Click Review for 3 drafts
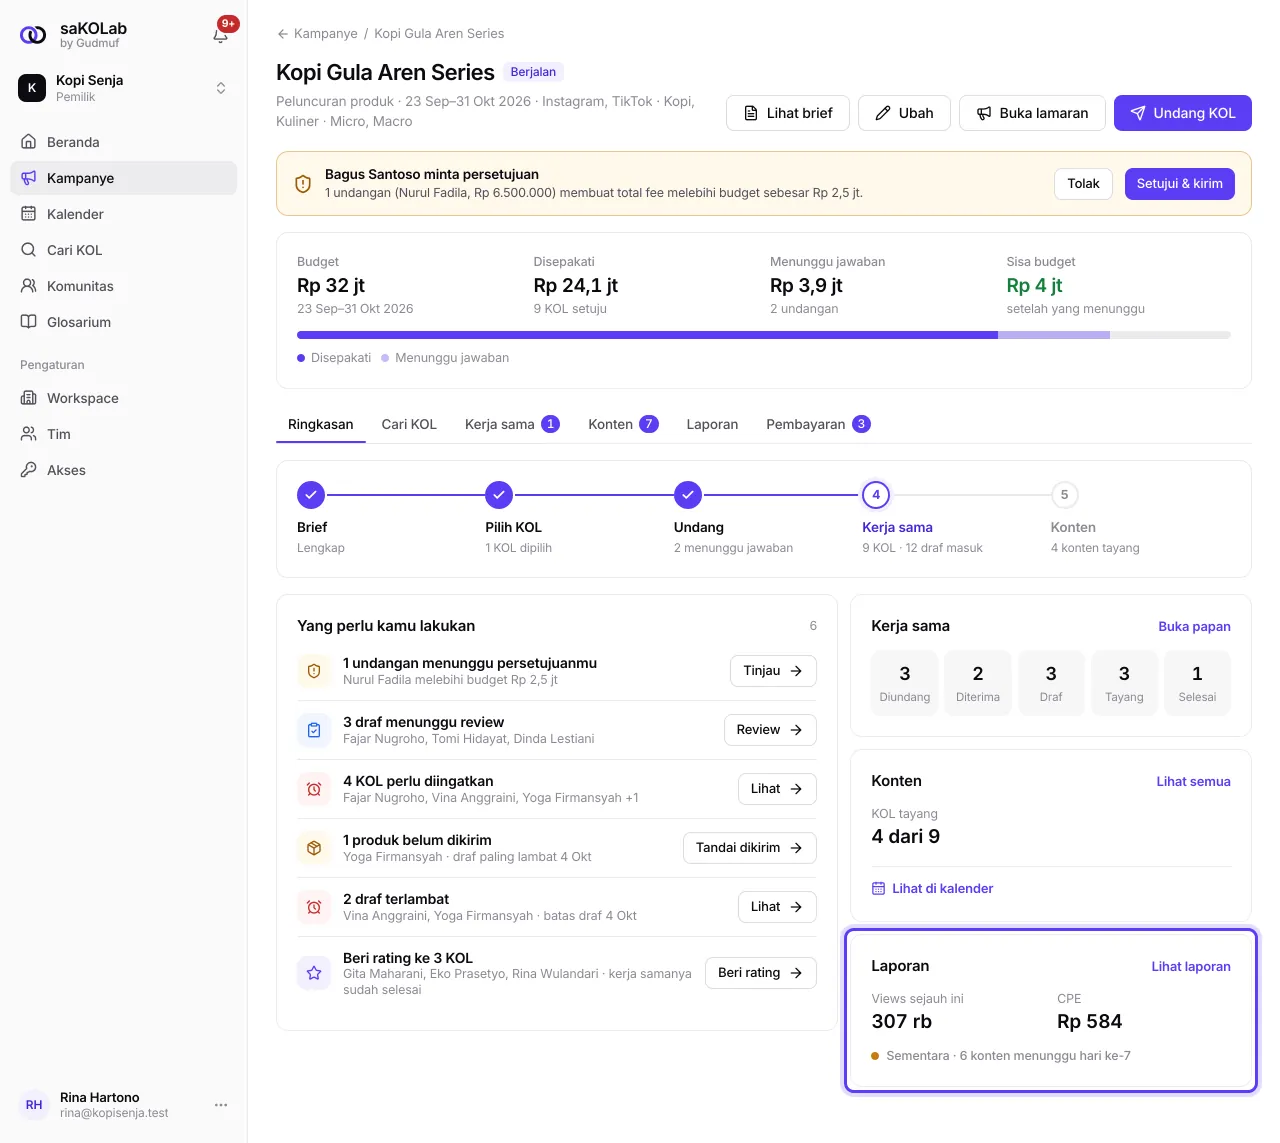 pos(770,730)
